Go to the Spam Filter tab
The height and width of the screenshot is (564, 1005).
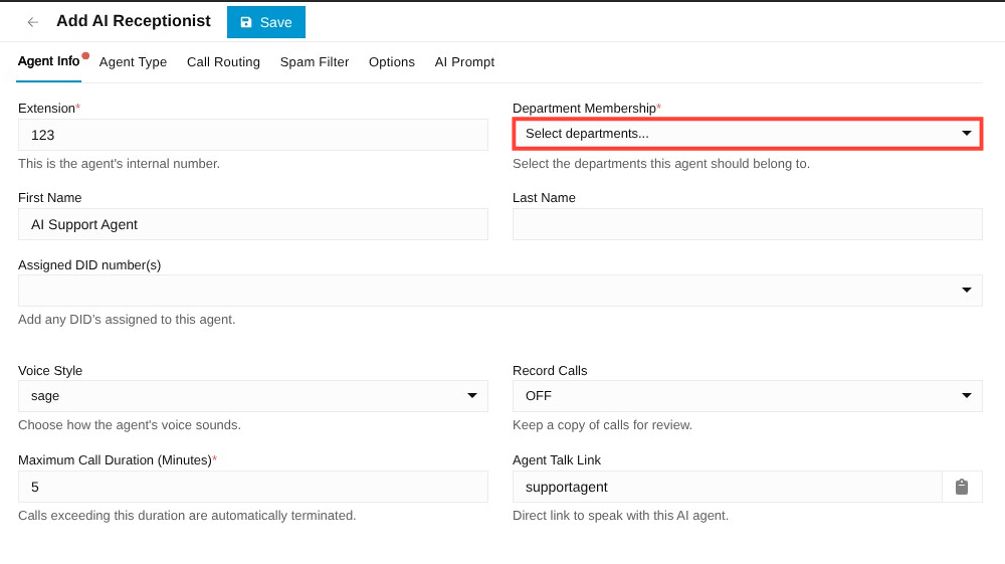coord(314,62)
